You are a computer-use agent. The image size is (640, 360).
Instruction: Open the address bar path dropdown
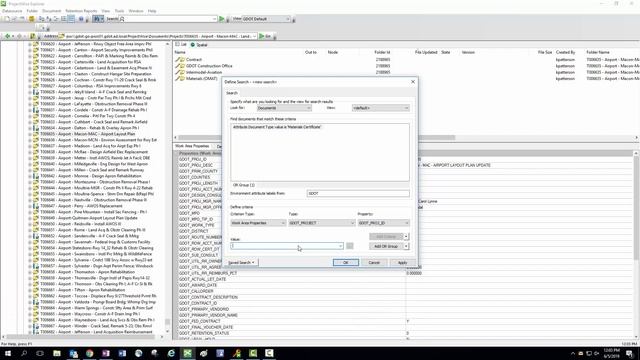click(254, 36)
